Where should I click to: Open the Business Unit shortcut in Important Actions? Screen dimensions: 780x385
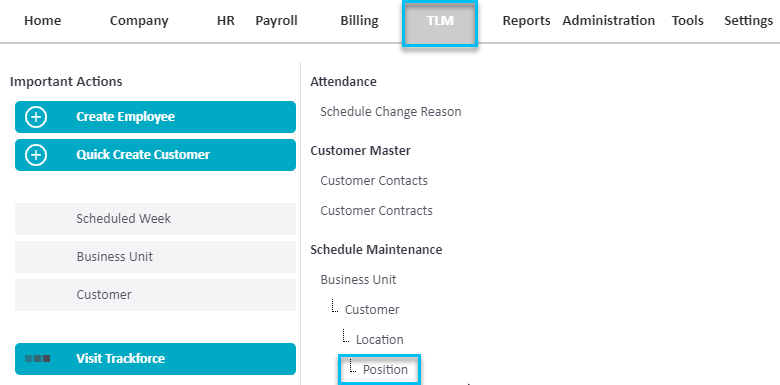(x=155, y=257)
